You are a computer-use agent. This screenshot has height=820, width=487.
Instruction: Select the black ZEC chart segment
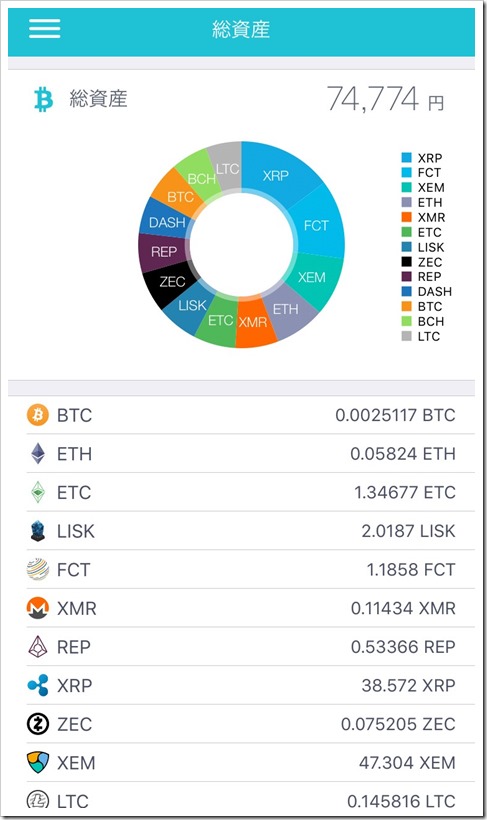170,283
